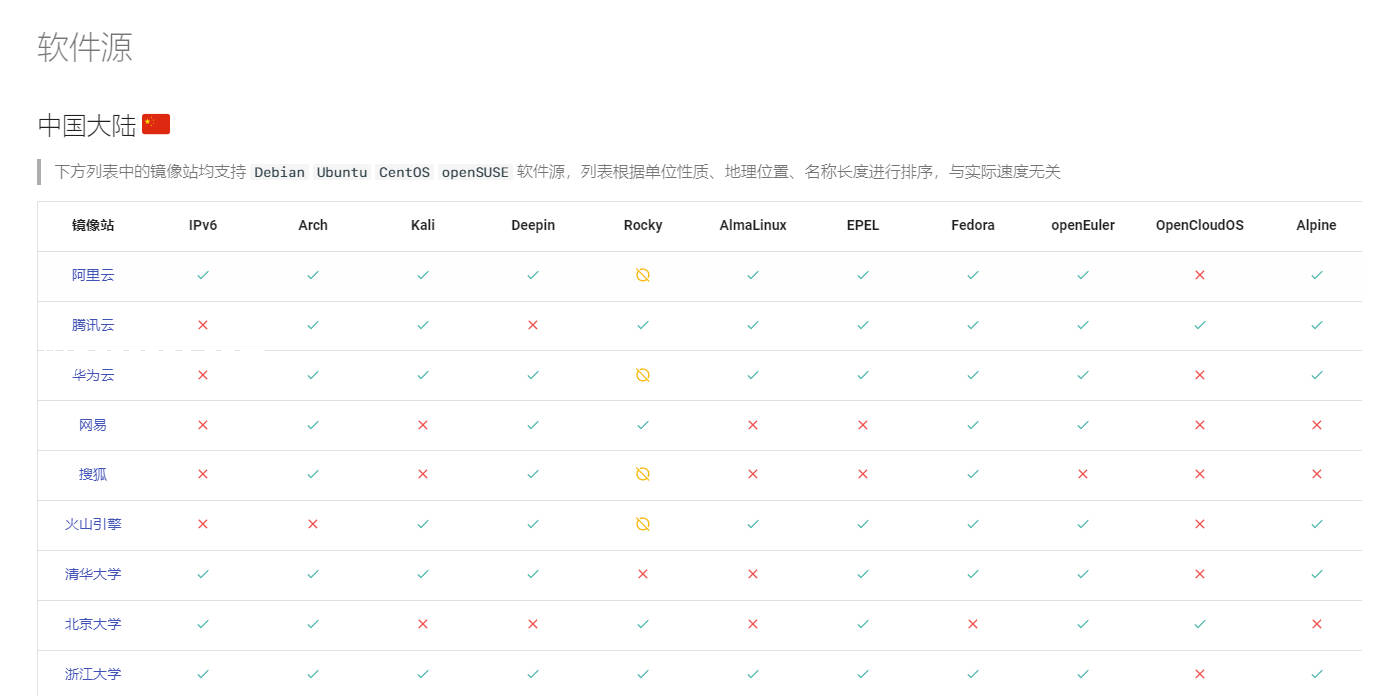Go to the 清华大学 mirror link
Viewport: 1395px width, 696px height.
point(93,574)
